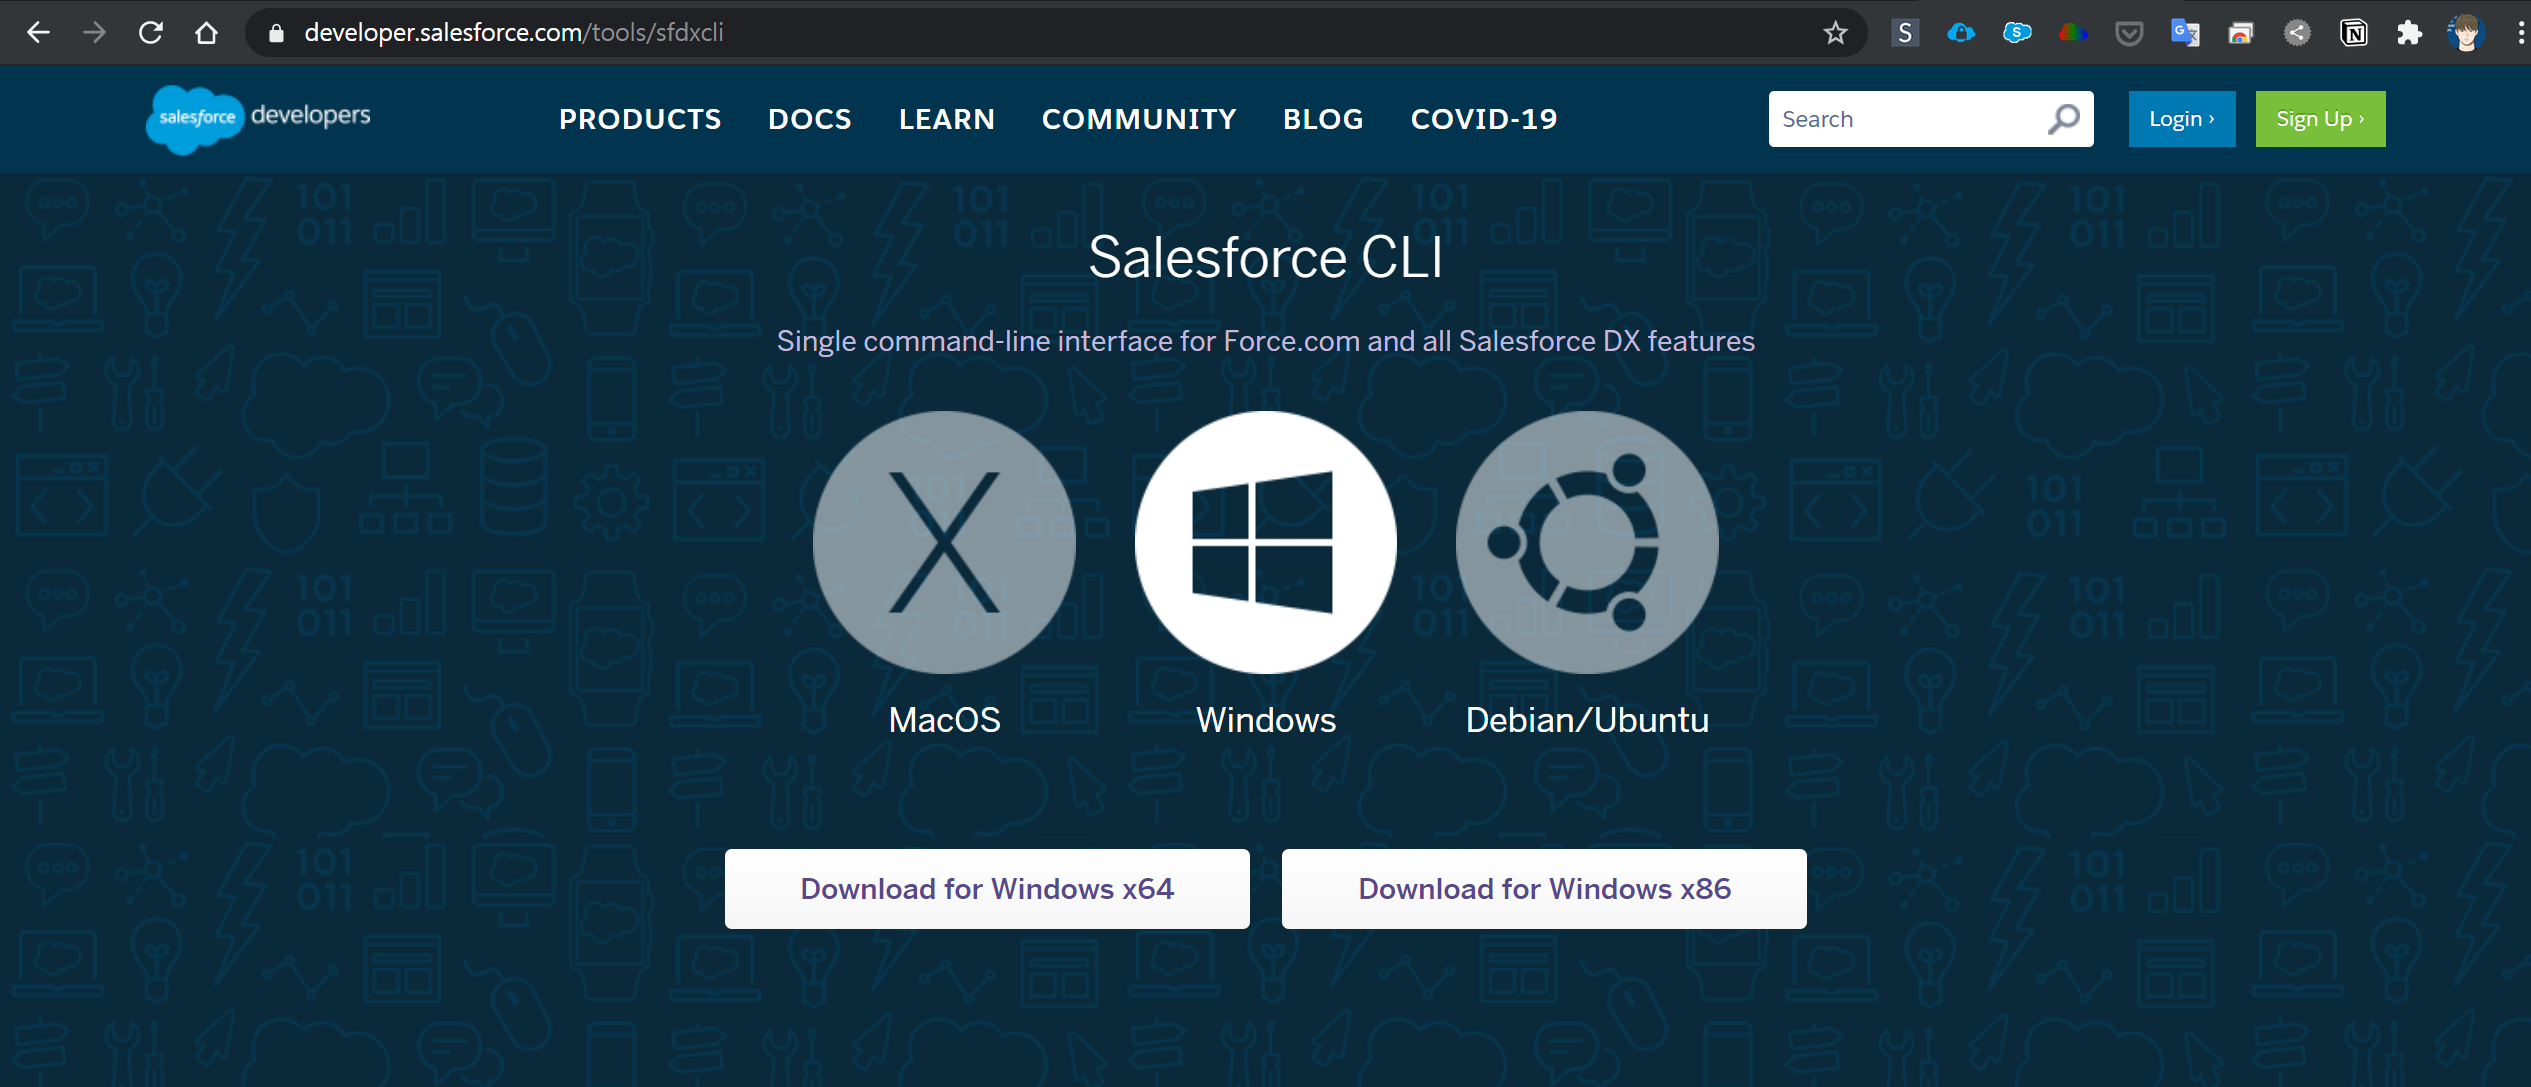
Task: Click the Salesforce developers logo
Action: click(258, 118)
